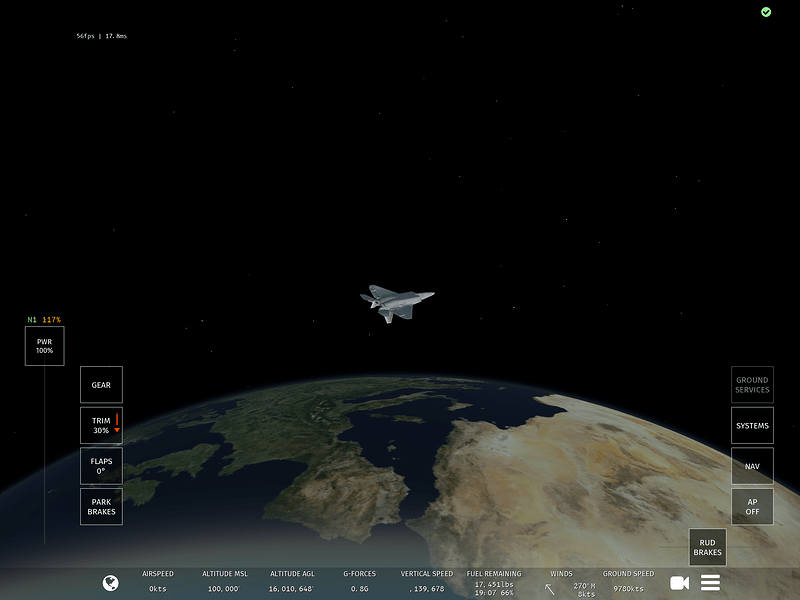Toggle the landing GEAR button
The image size is (800, 600).
[101, 385]
